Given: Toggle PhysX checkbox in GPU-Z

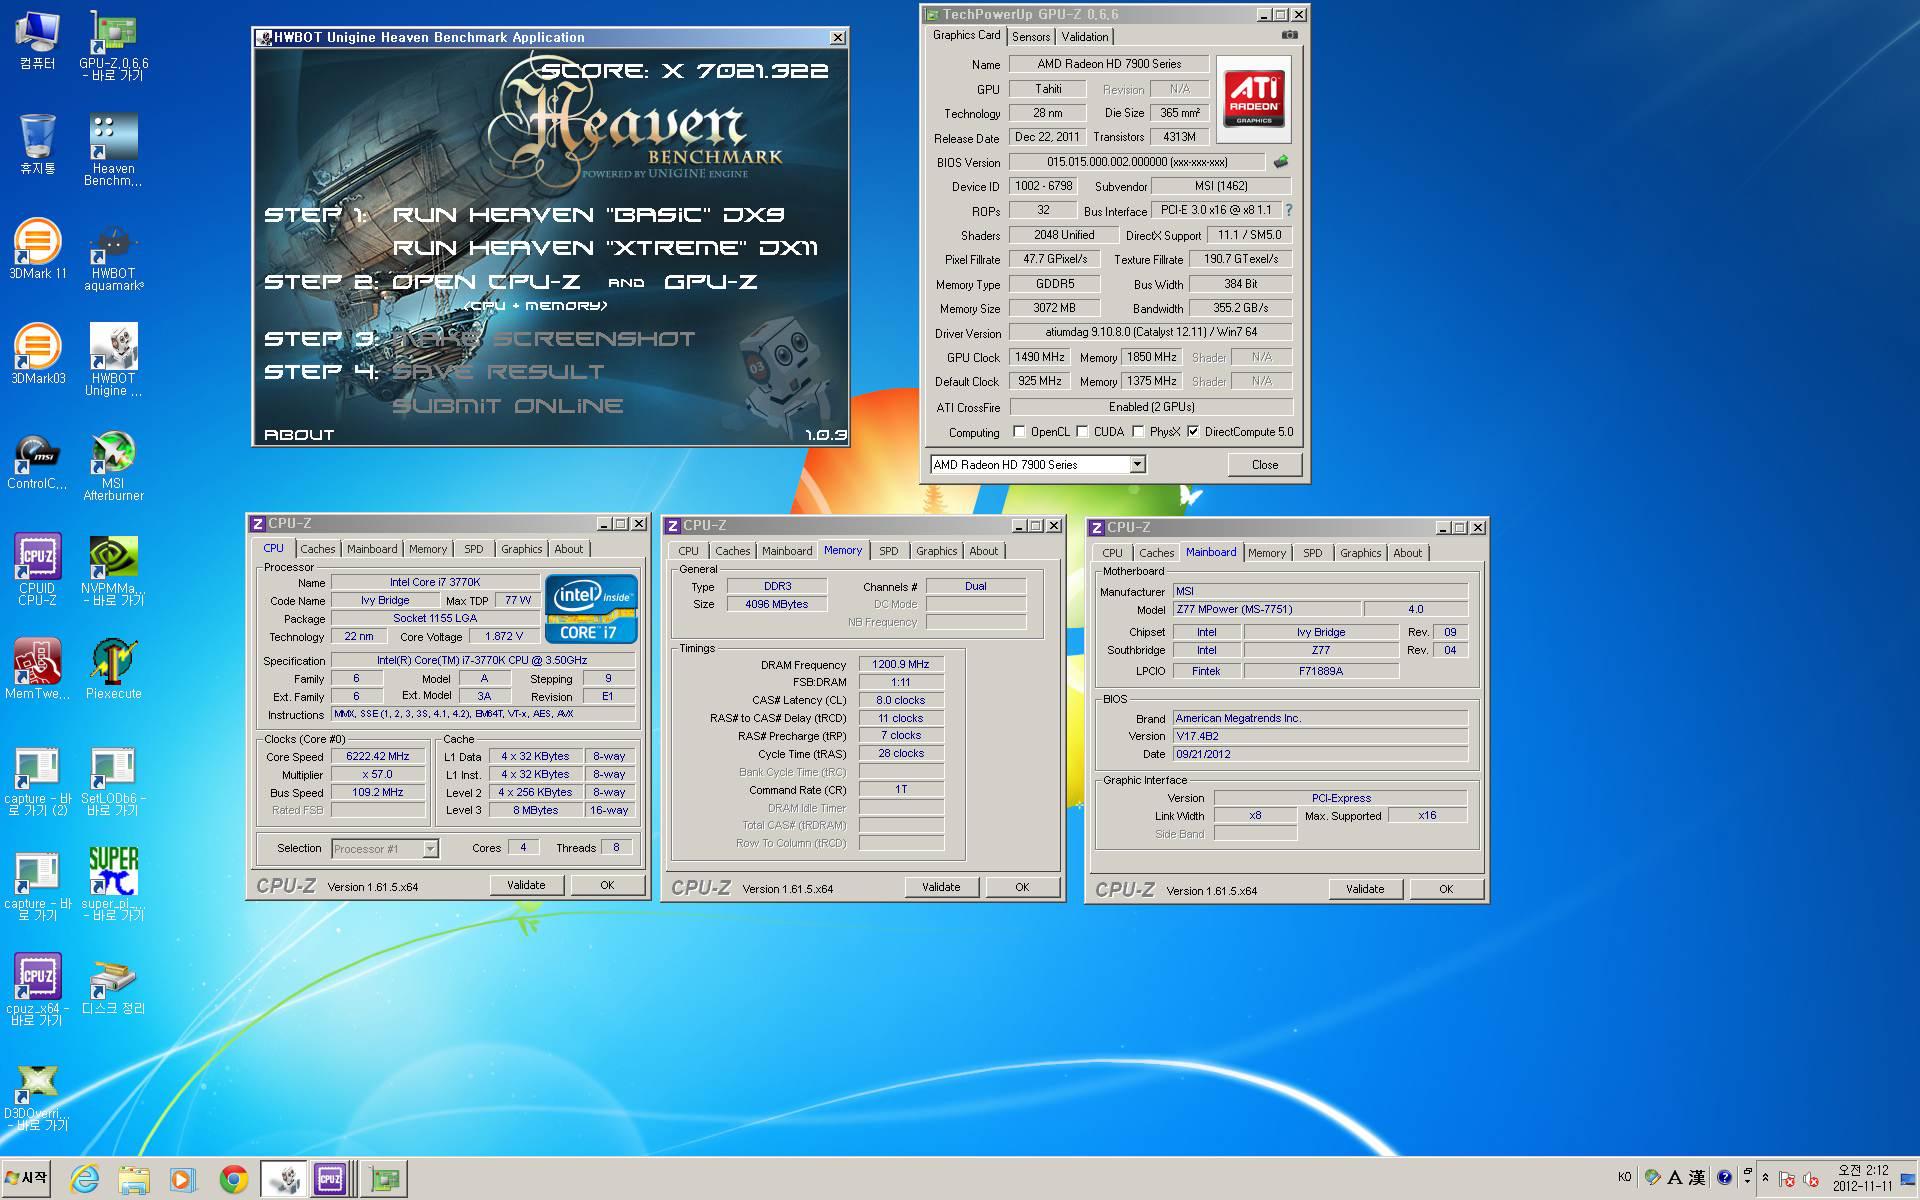Looking at the screenshot, I should tap(1138, 432).
